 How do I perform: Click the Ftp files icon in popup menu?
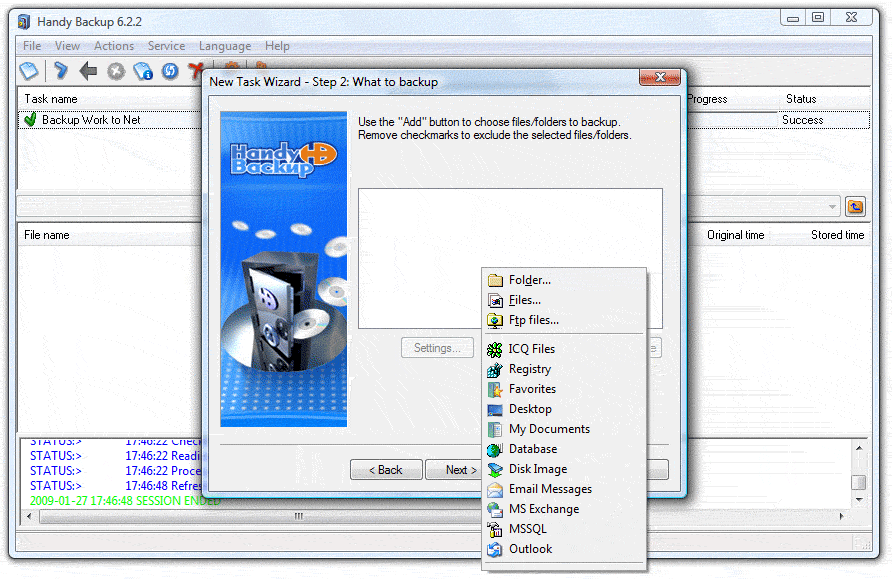tap(495, 320)
